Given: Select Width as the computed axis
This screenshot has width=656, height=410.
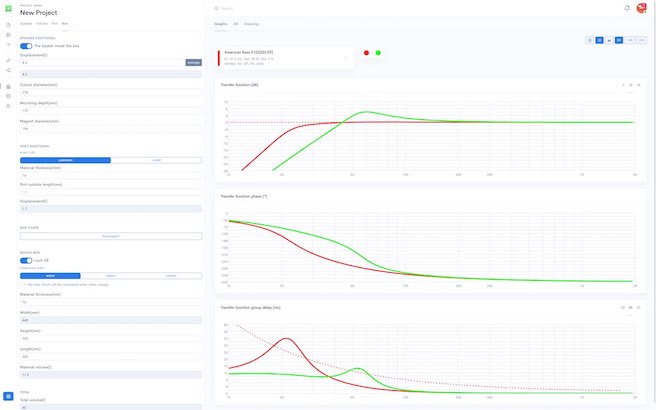Looking at the screenshot, I should [x=50, y=276].
